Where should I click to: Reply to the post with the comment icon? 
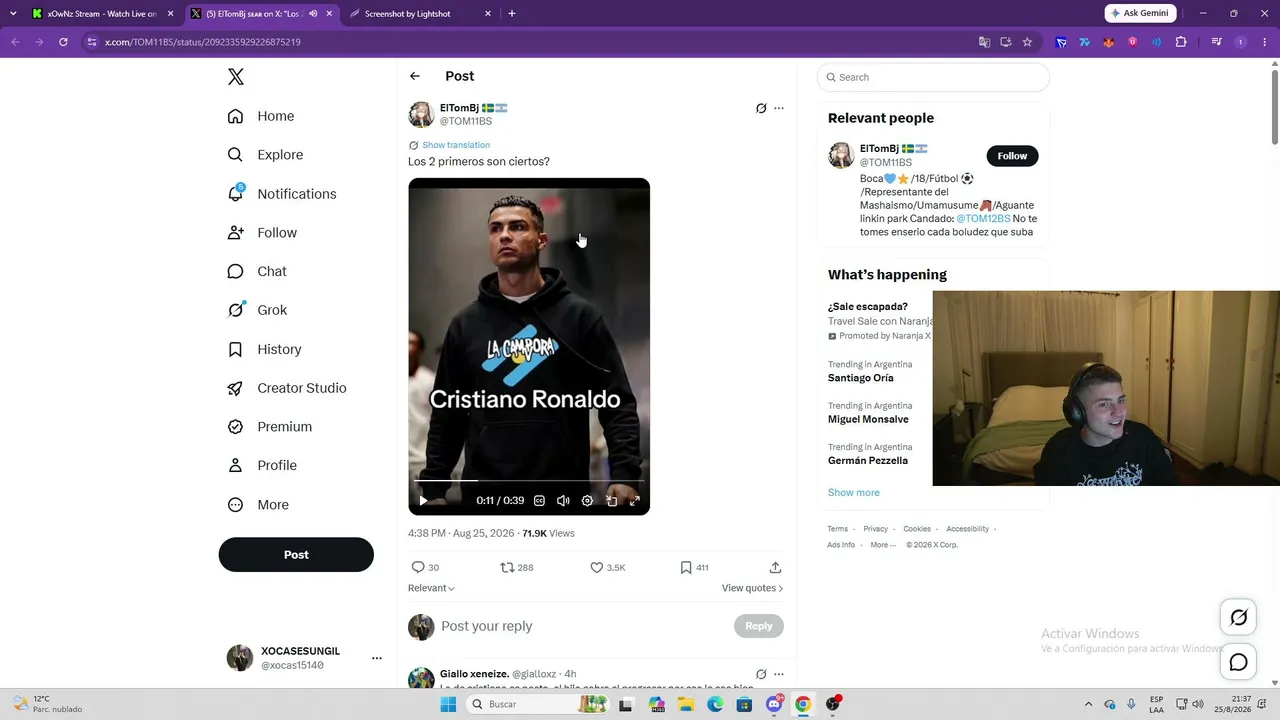(418, 567)
